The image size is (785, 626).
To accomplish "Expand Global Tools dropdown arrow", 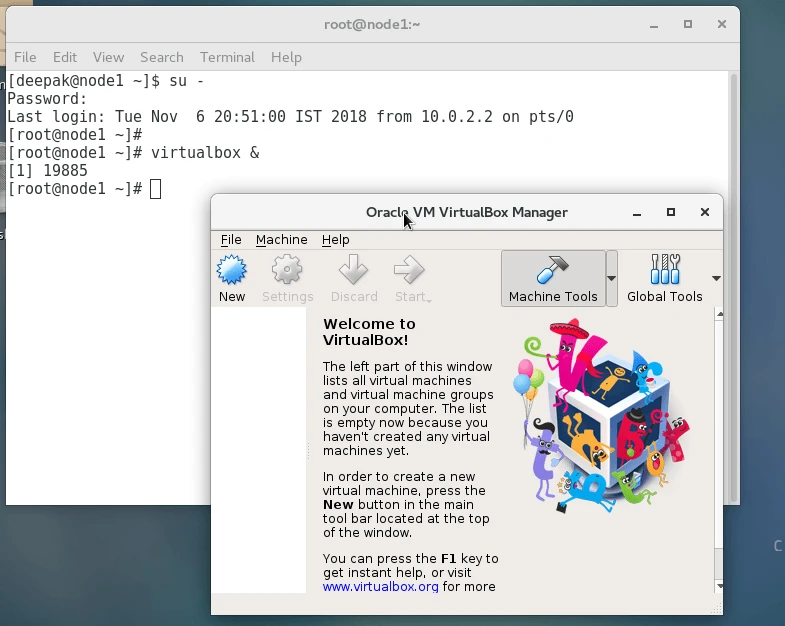I will [x=716, y=278].
